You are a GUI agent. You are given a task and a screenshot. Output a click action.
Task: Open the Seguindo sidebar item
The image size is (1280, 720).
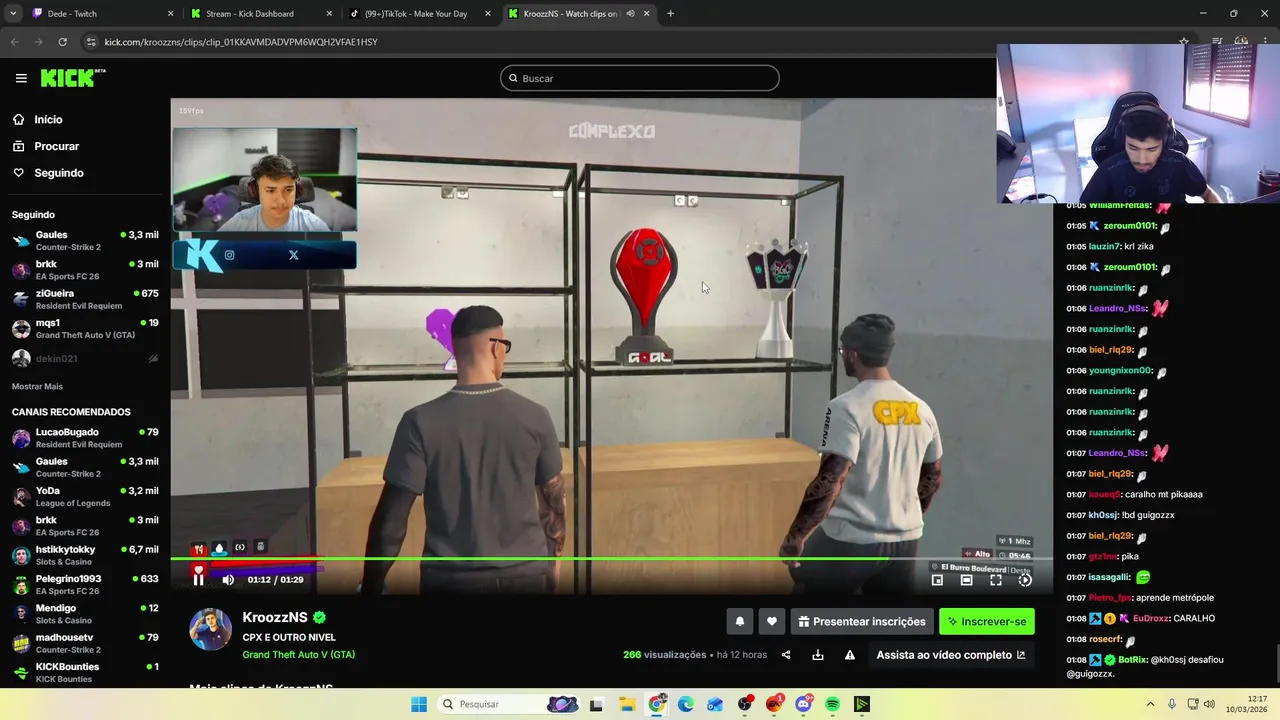point(58,173)
